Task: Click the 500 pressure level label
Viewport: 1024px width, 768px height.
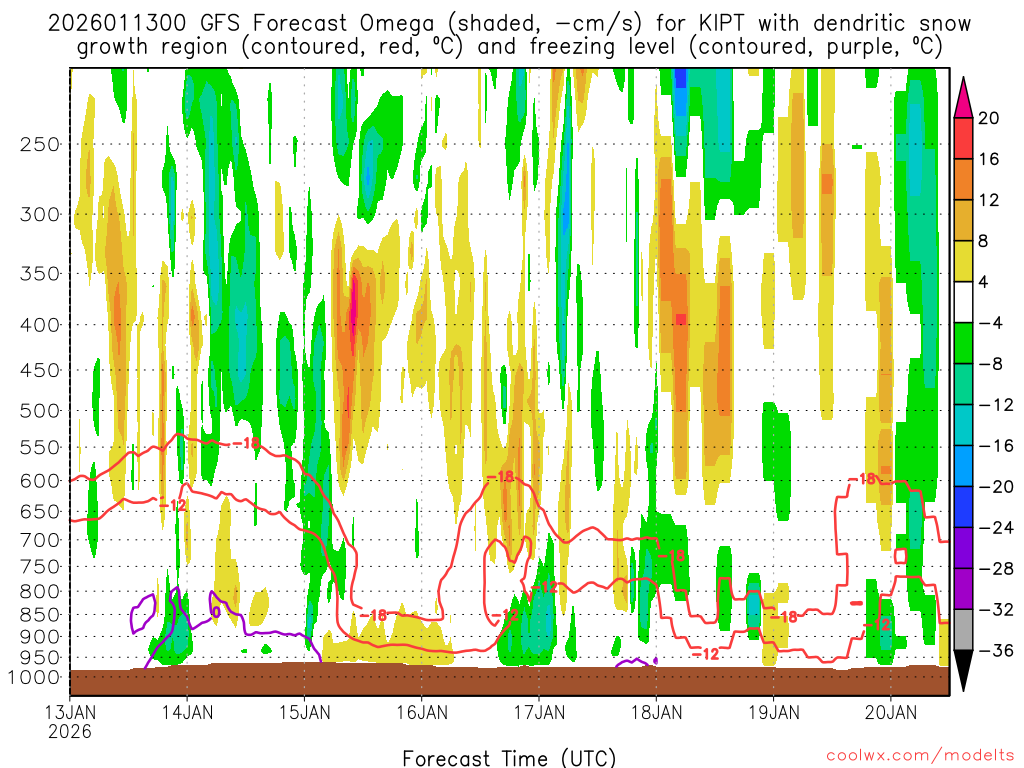Action: (40, 411)
